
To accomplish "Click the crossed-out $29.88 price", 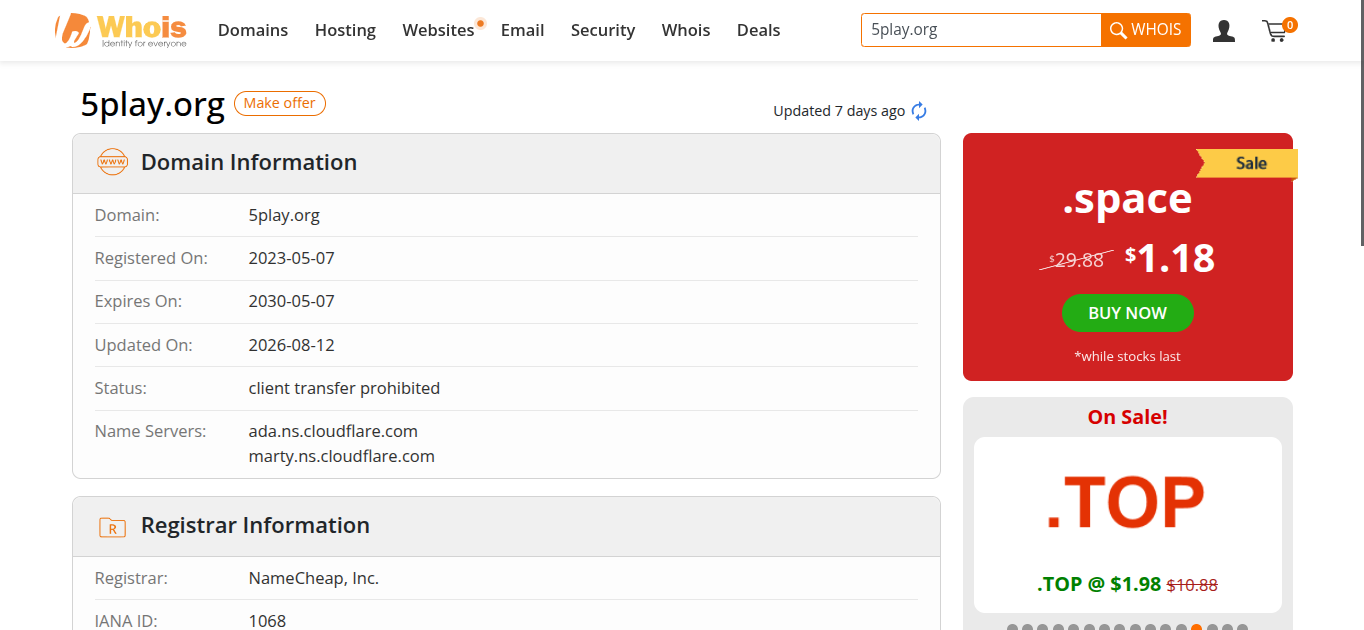I will point(1077,260).
